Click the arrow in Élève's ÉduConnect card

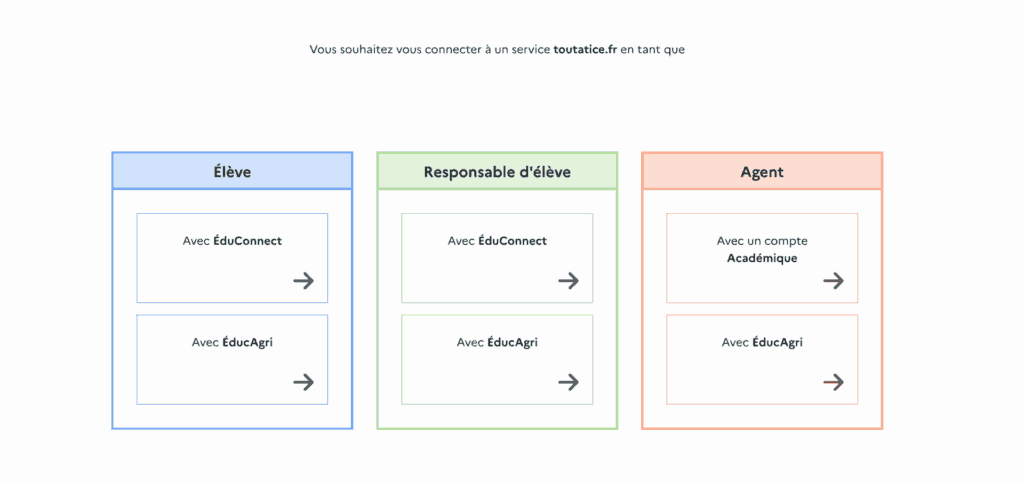[303, 281]
